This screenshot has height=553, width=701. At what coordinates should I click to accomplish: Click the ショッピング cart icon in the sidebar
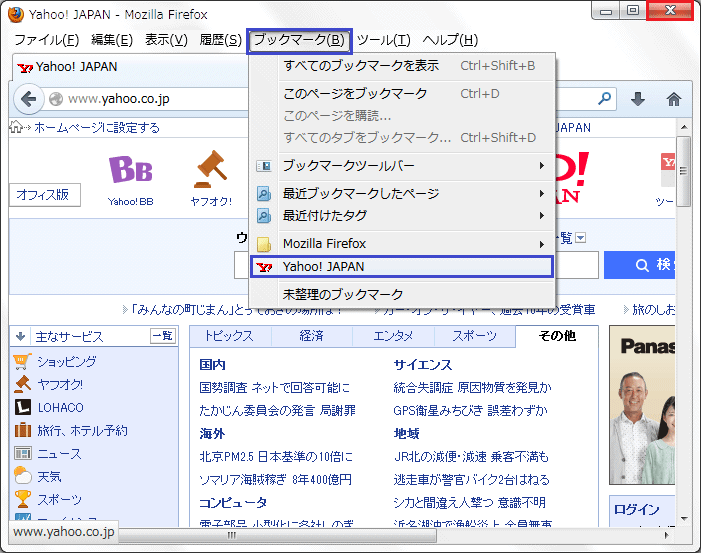tap(22, 361)
